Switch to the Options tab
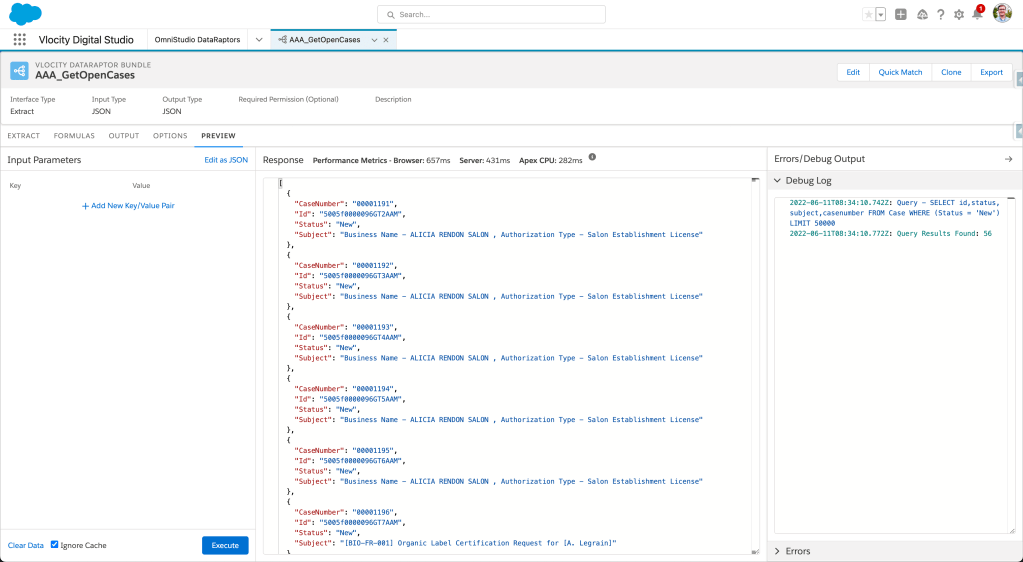1023x562 pixels. 170,135
